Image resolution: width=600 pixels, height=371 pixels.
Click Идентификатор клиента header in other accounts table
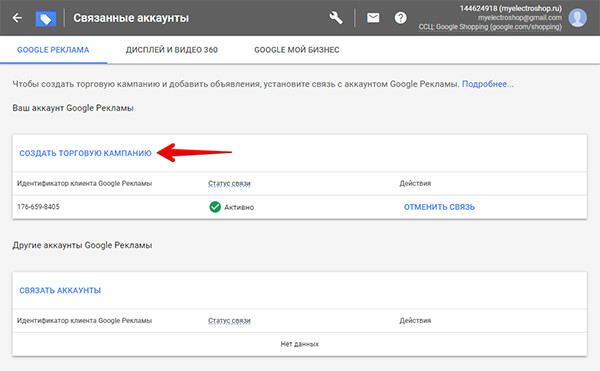tap(84, 321)
